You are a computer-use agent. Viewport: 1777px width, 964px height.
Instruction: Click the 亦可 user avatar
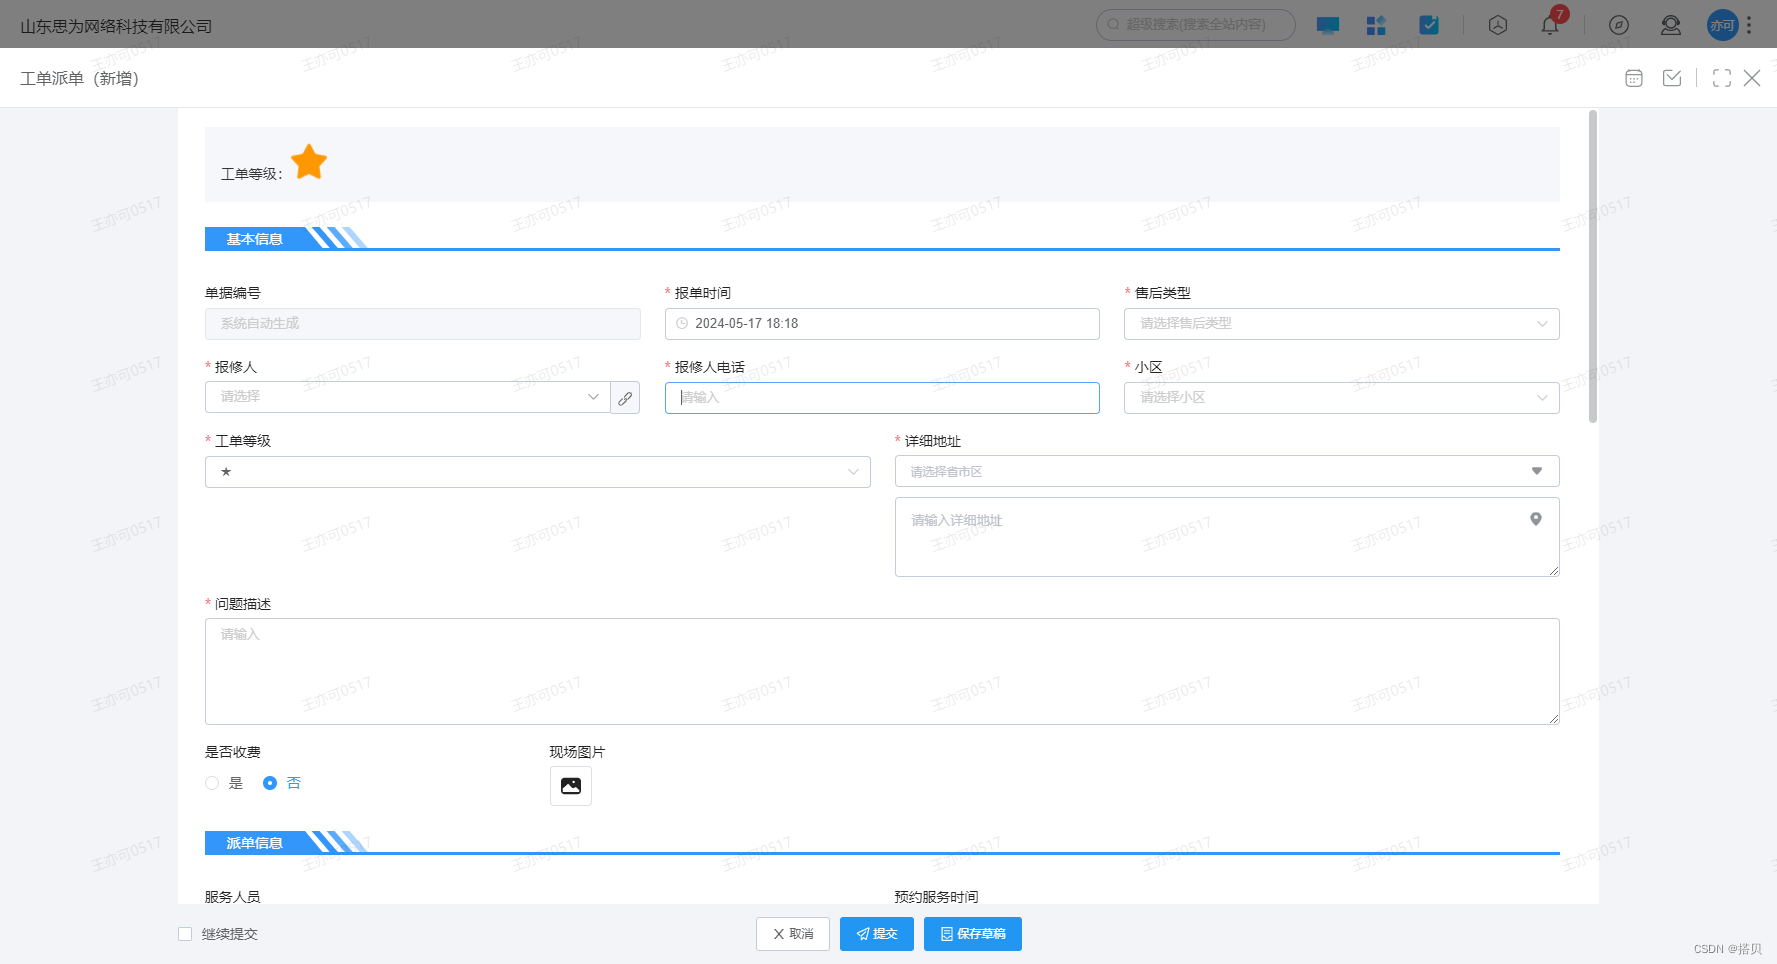pyautogui.click(x=1722, y=25)
